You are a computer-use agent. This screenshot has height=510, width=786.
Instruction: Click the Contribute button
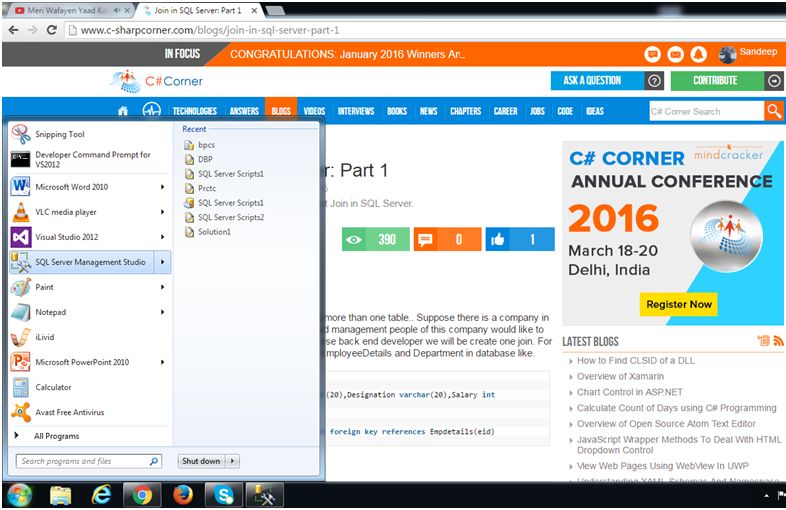[726, 80]
